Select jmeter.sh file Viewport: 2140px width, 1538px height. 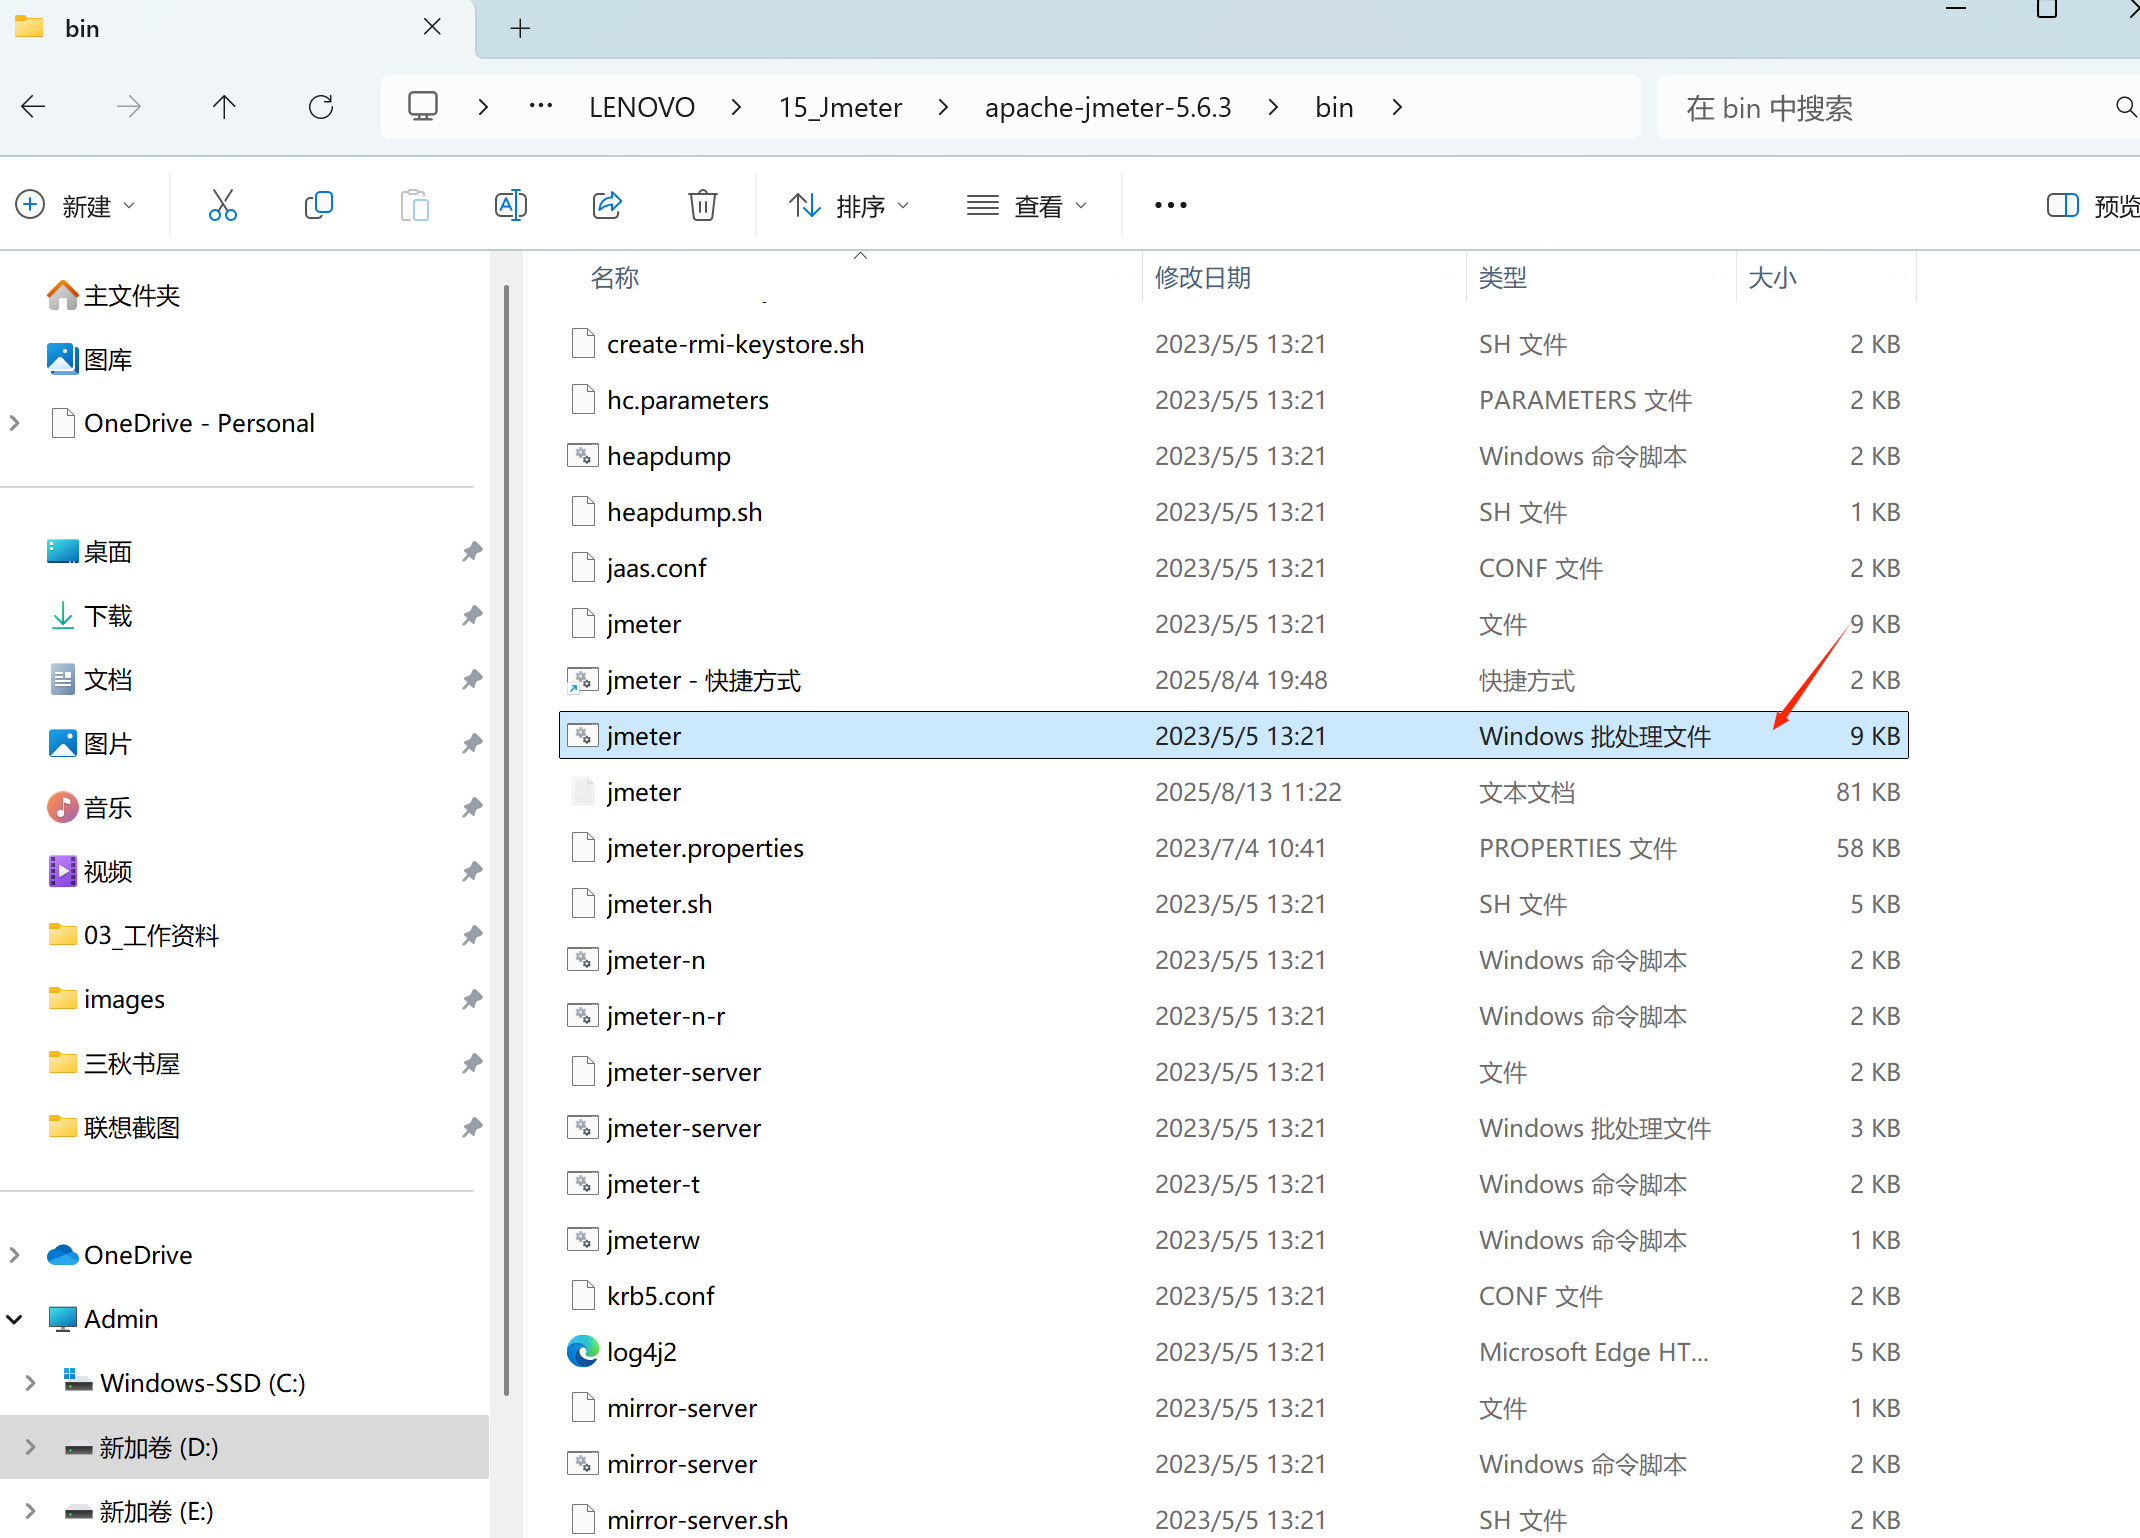(x=1233, y=904)
